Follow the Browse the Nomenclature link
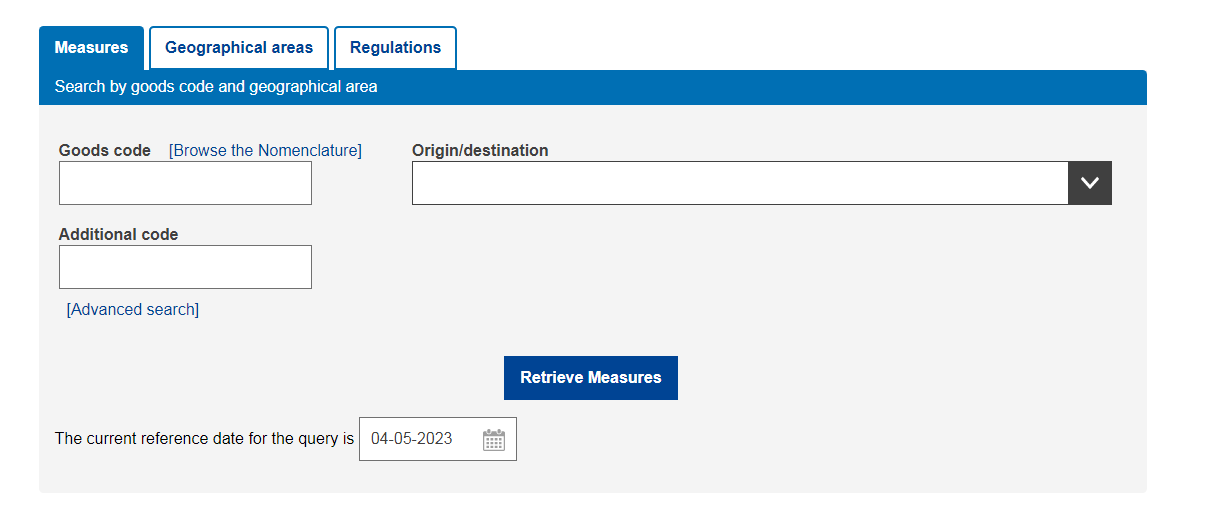Screen dimensions: 1217x505 (x=265, y=151)
